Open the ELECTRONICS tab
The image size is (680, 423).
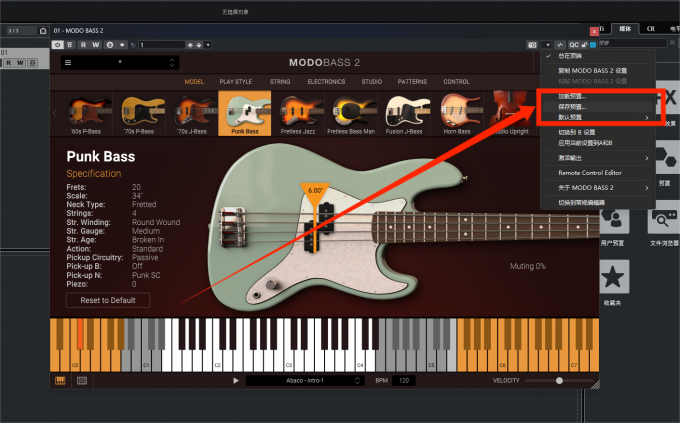pos(326,82)
